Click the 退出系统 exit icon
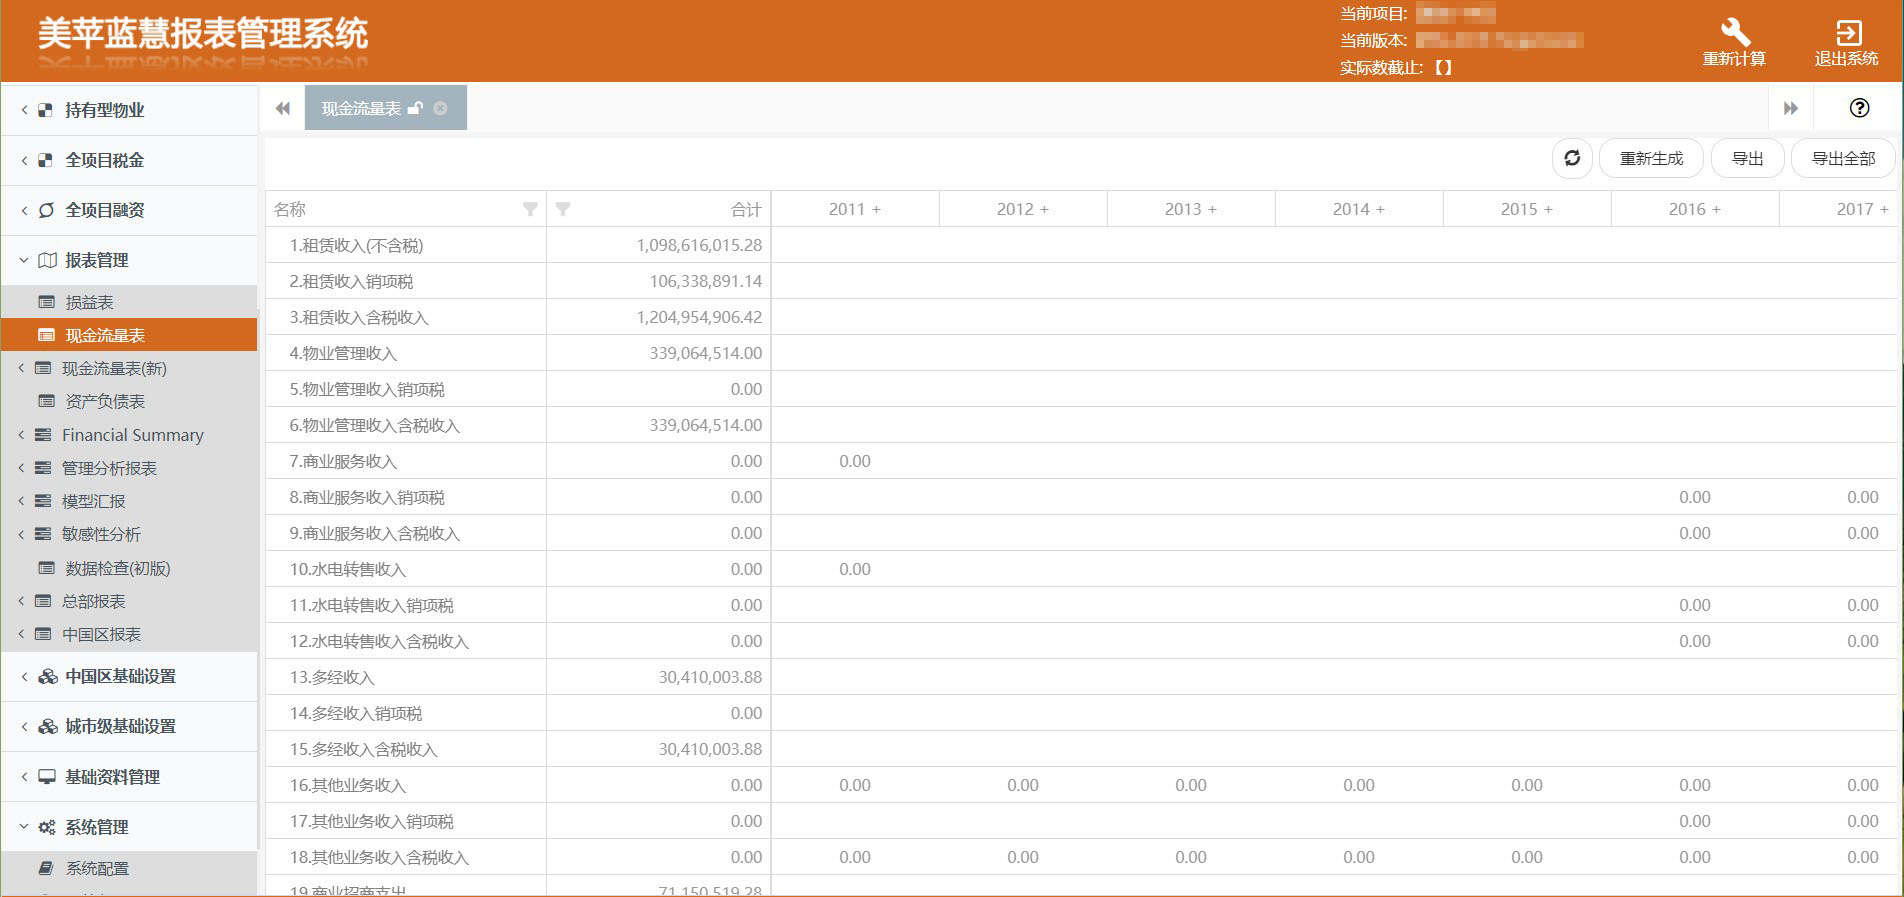The height and width of the screenshot is (897, 1904). pos(1847,32)
